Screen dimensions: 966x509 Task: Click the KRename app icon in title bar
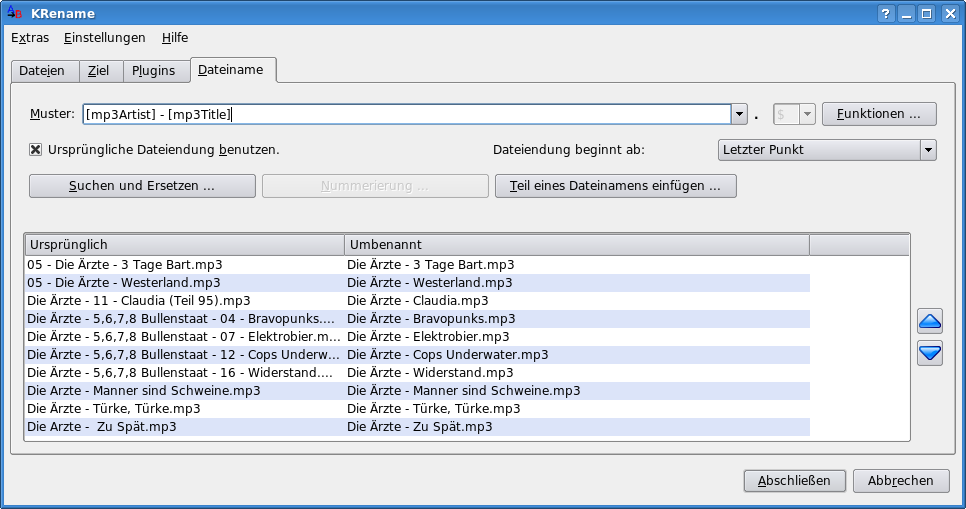[15, 13]
